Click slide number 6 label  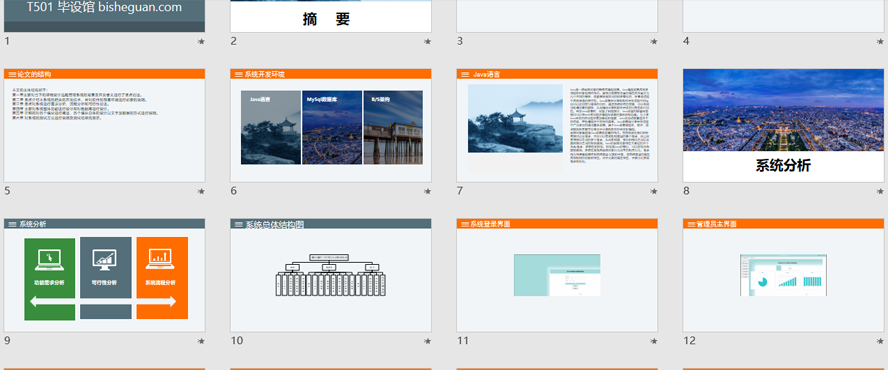[233, 191]
